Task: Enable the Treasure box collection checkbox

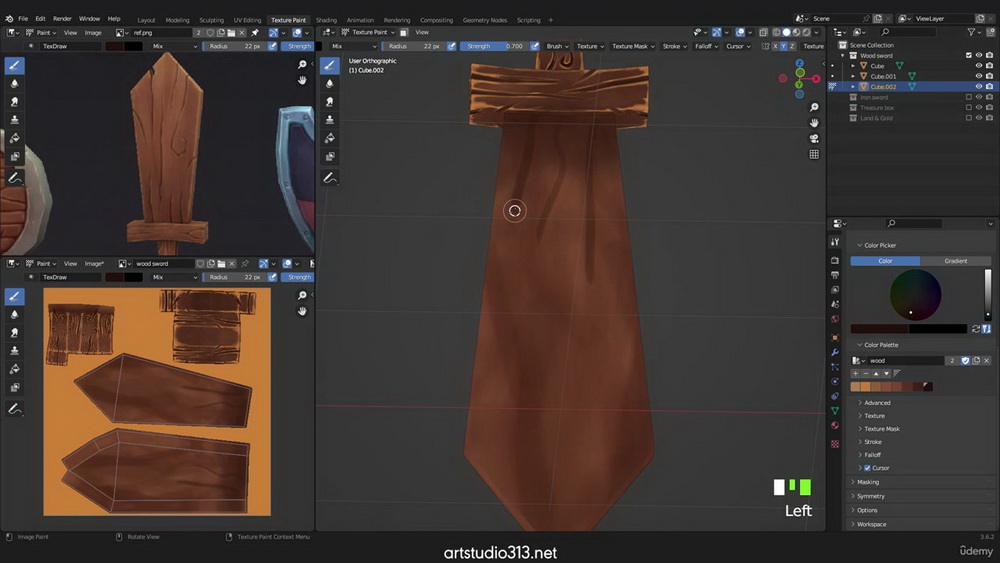Action: 969,108
